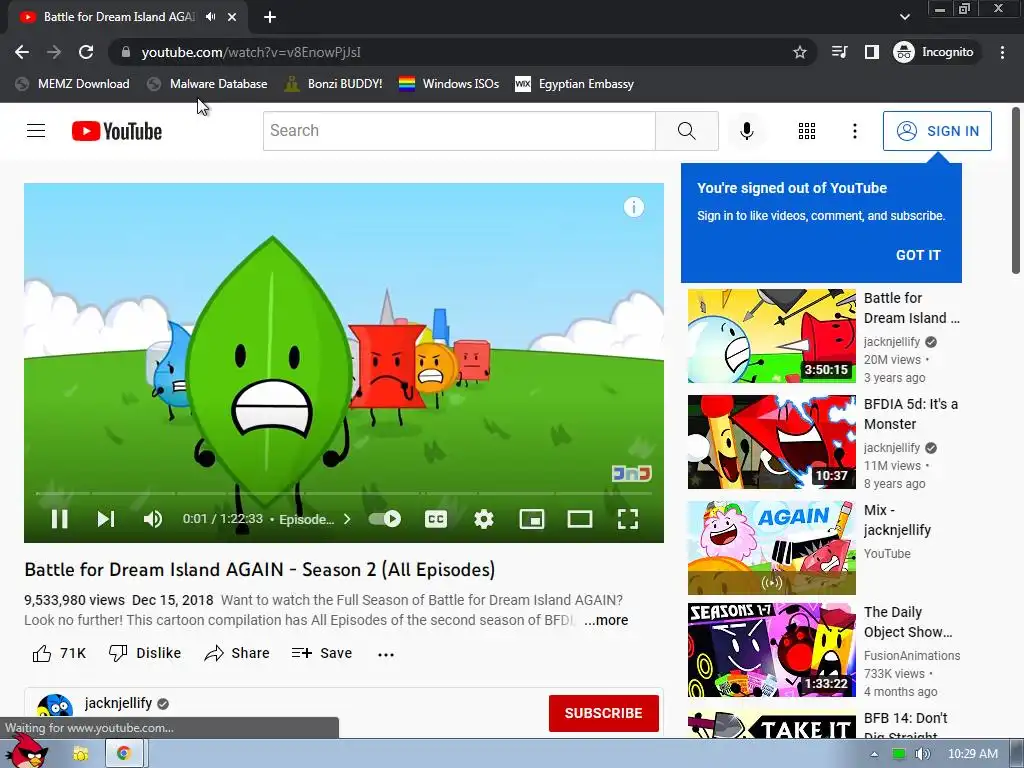Open Start menu Angry Birds orb
Image resolution: width=1024 pixels, height=768 pixels.
click(27, 751)
